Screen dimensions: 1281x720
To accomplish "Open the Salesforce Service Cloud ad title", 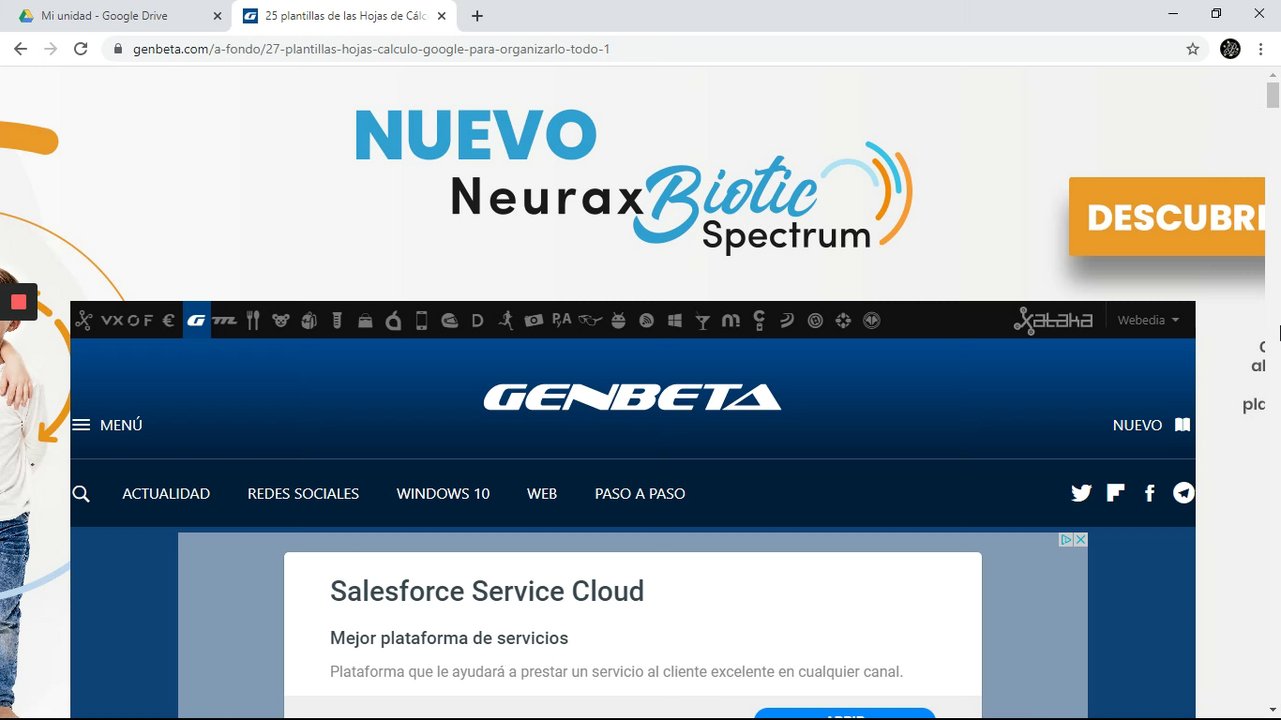I will click(x=487, y=591).
